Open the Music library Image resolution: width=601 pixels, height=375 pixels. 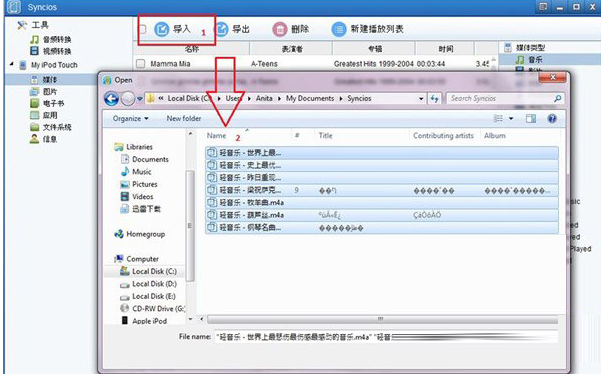pyautogui.click(x=136, y=172)
